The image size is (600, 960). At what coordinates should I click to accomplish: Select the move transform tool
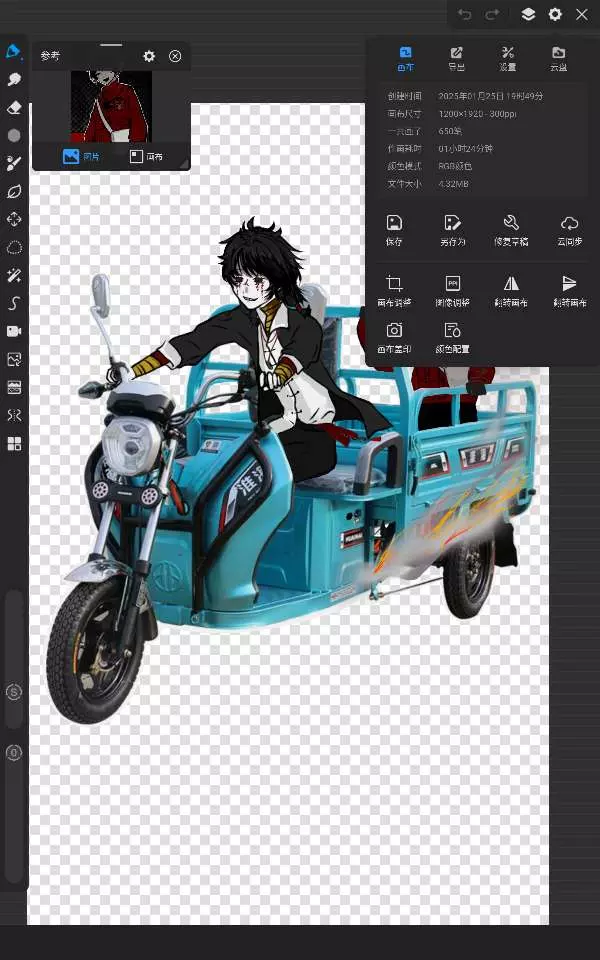13,219
